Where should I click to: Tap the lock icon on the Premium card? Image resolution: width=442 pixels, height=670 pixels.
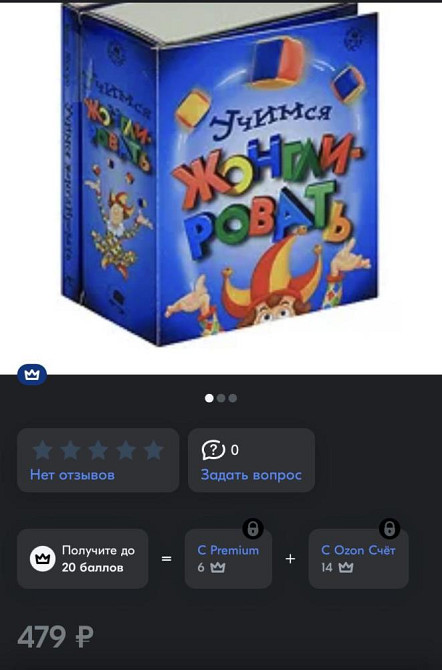[x=253, y=529]
